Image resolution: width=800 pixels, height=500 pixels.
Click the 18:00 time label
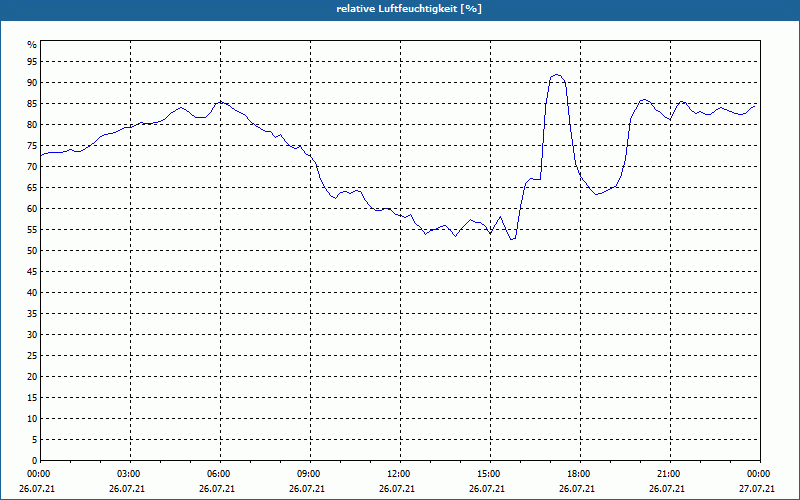pos(578,474)
